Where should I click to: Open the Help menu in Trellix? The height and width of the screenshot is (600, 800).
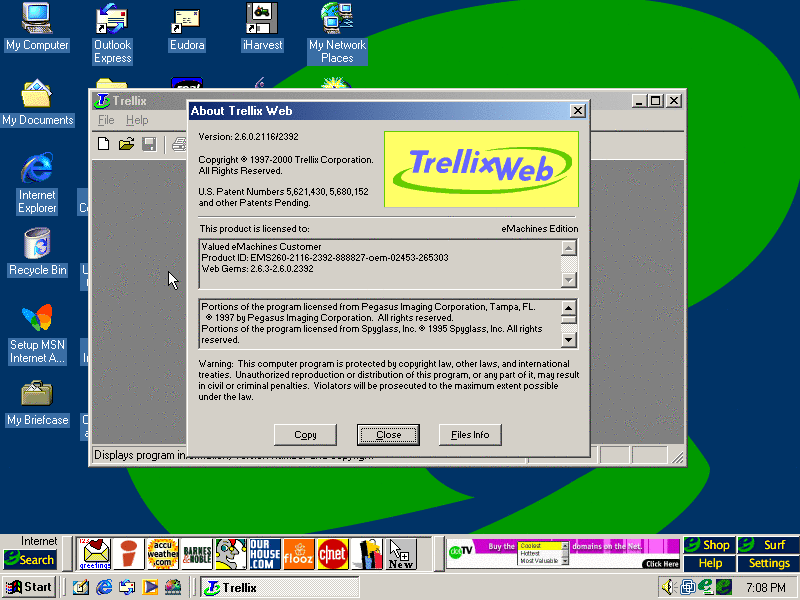(x=137, y=120)
